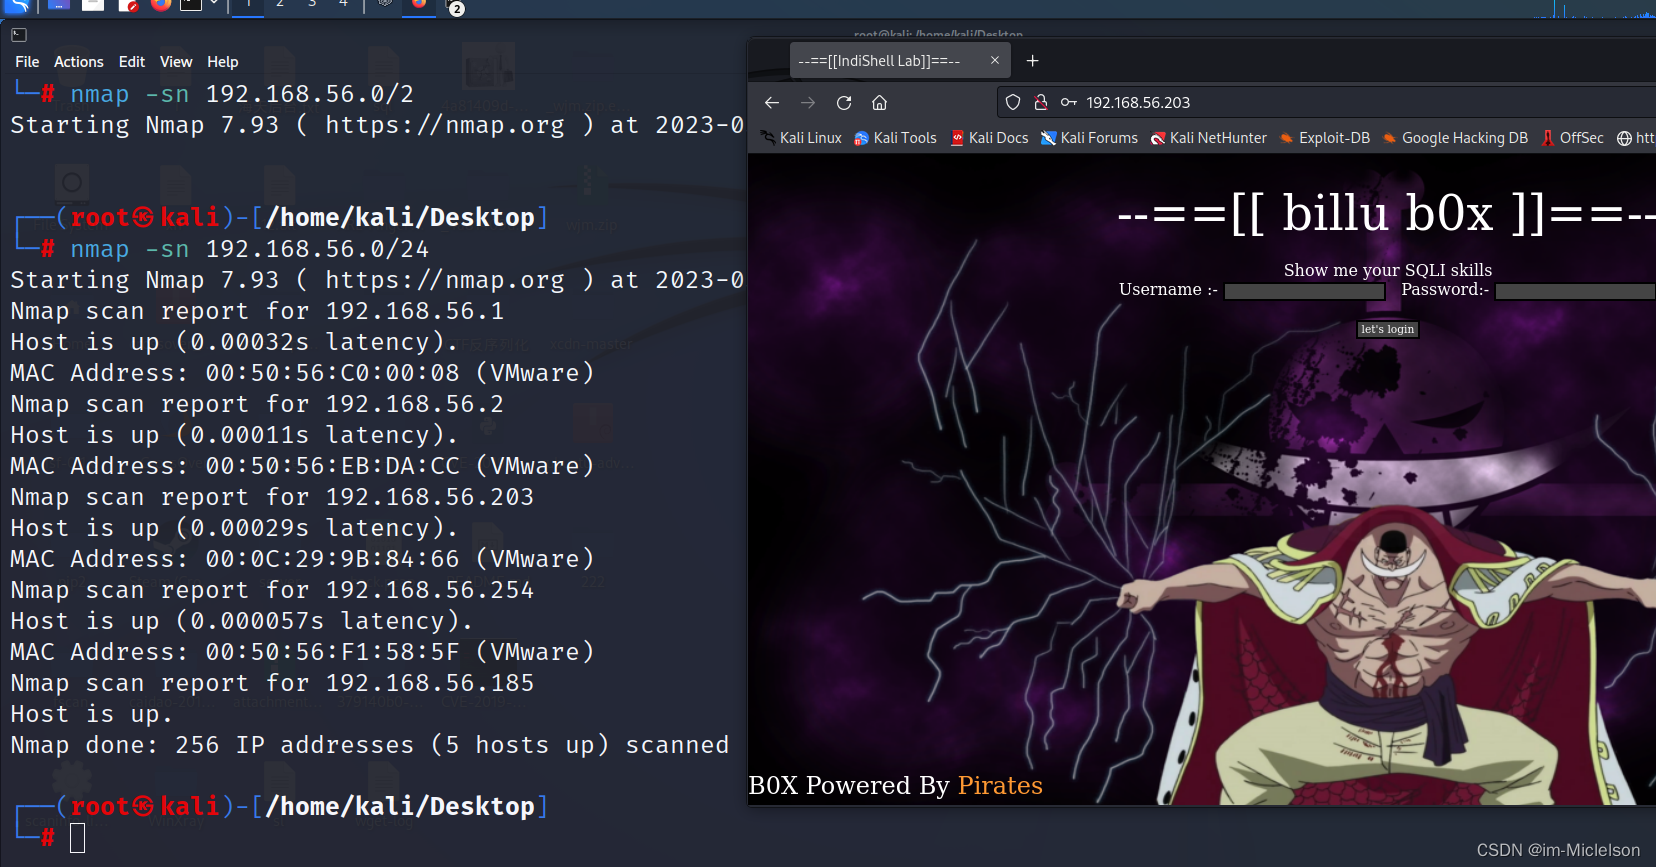Click the let's login button
This screenshot has height=867, width=1656.
pos(1387,329)
